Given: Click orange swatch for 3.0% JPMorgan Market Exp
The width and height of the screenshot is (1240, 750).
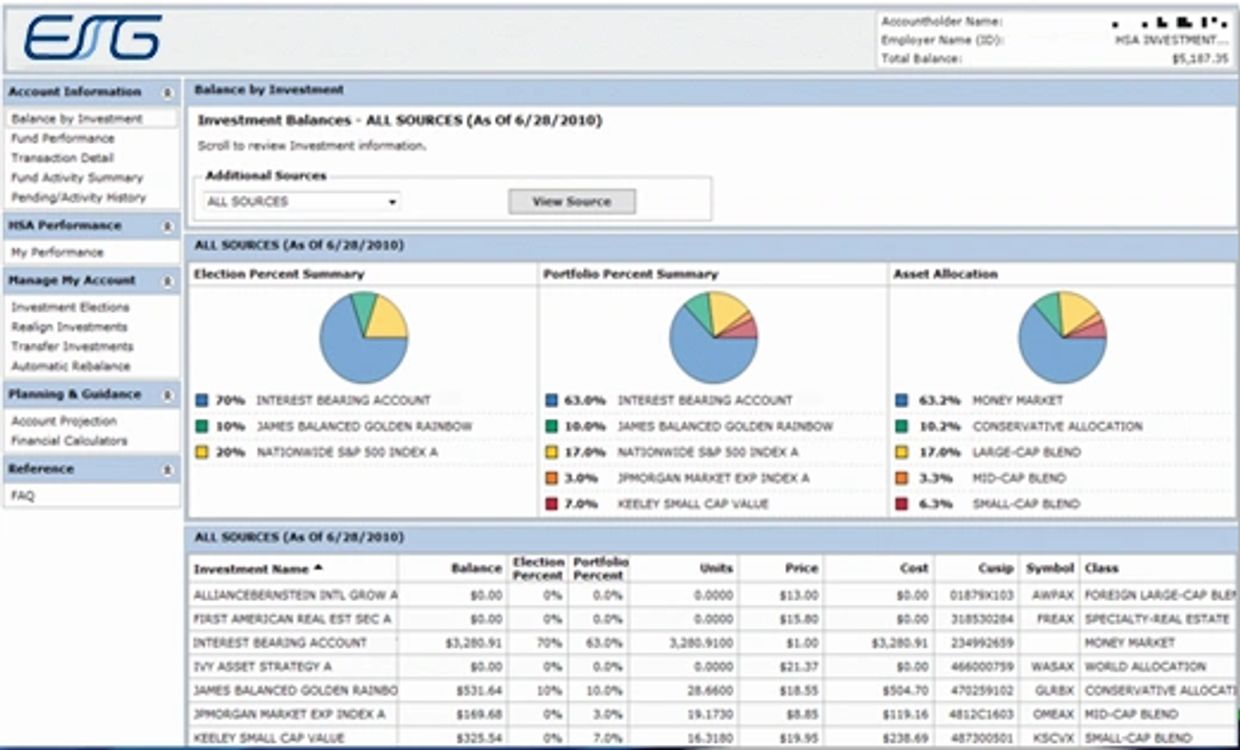Looking at the screenshot, I should click(x=551, y=478).
